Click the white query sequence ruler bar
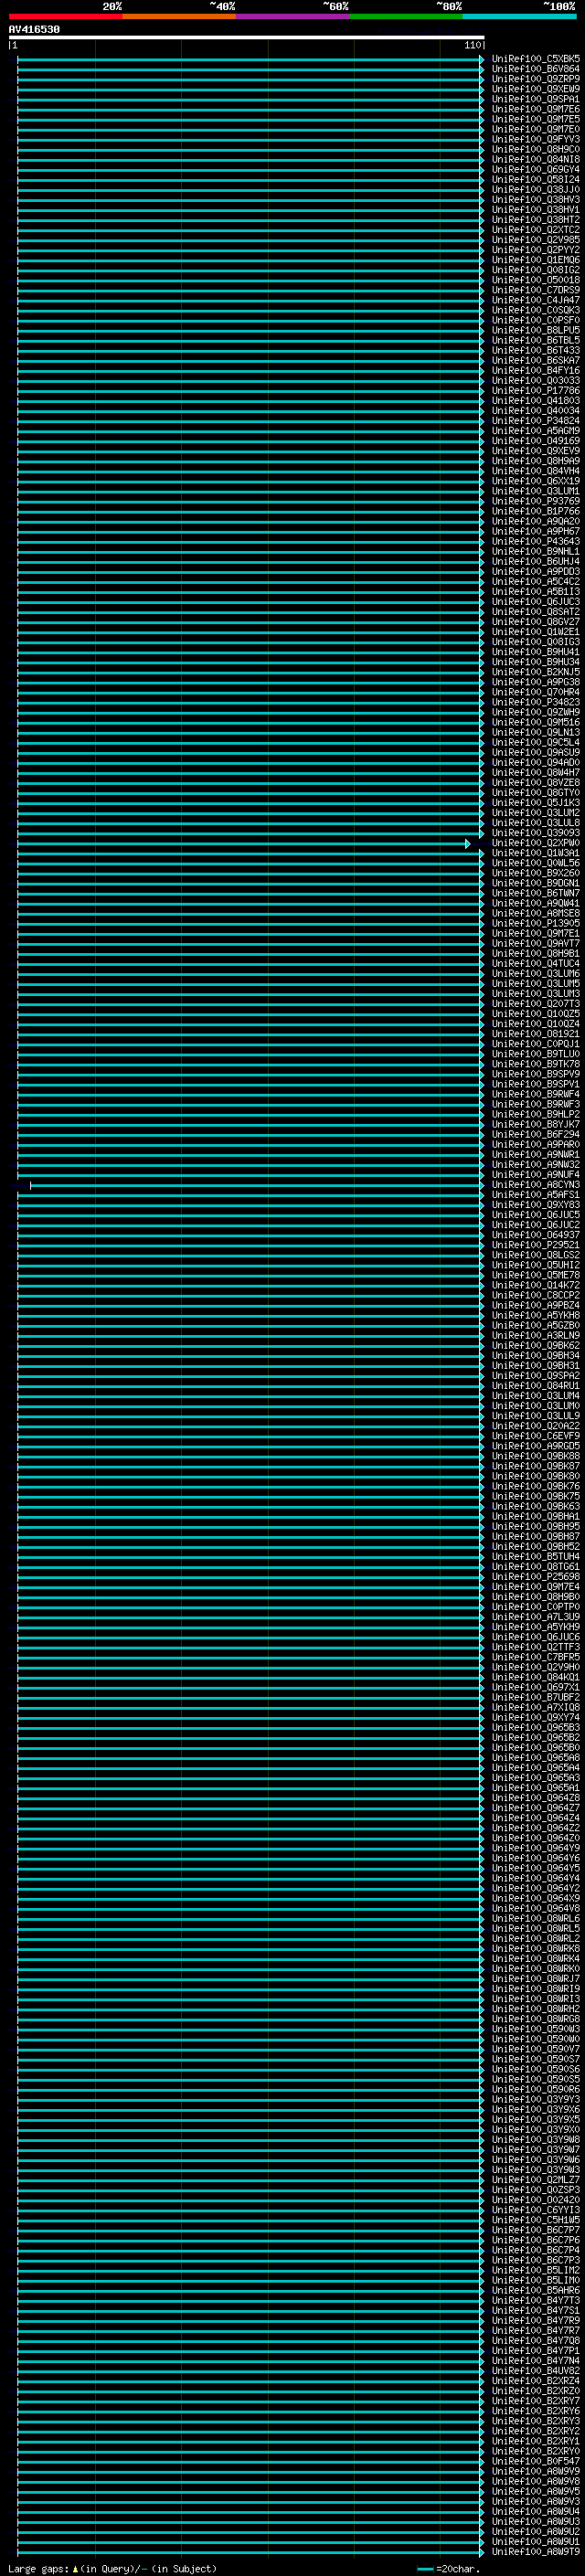Screen dimensions: 585x2576 [x=246, y=37]
